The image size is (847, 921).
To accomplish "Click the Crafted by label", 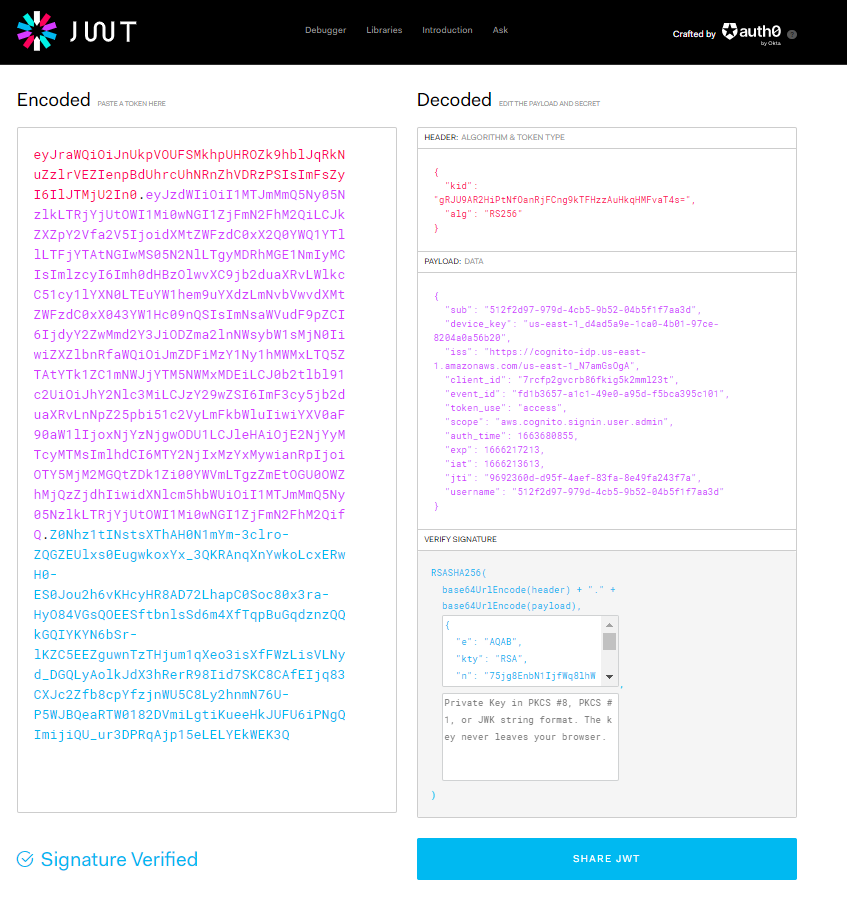I will coord(694,34).
